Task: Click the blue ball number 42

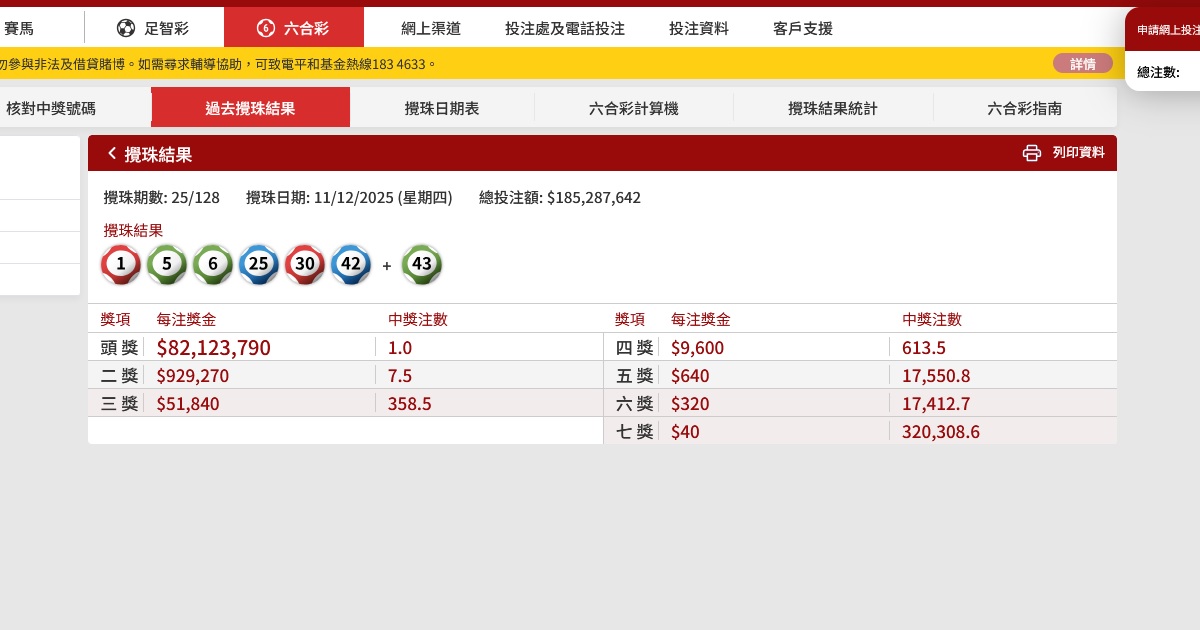Action: coord(350,265)
